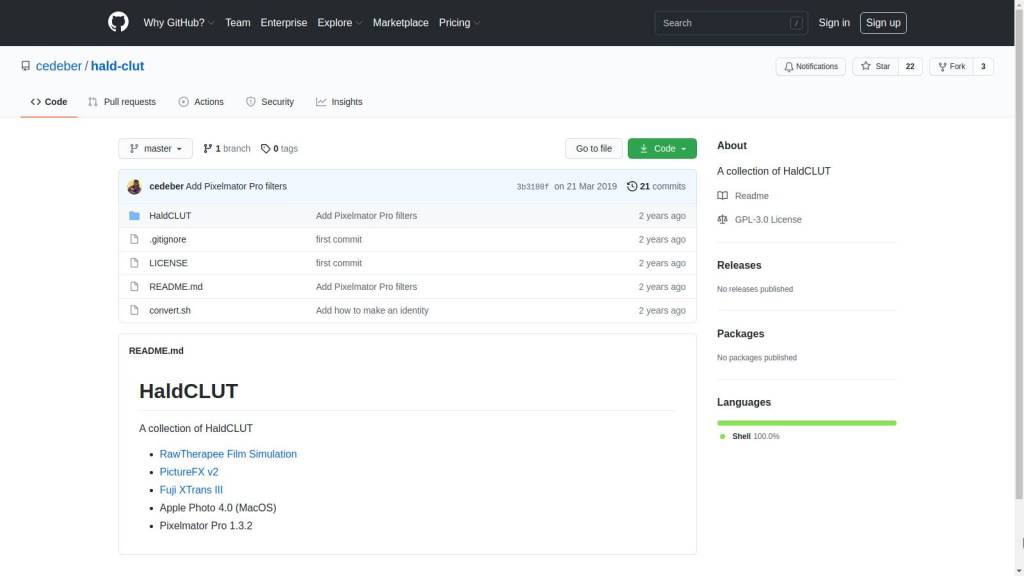1024x576 pixels.
Task: Switch to the Actions tab
Action: pos(201,102)
